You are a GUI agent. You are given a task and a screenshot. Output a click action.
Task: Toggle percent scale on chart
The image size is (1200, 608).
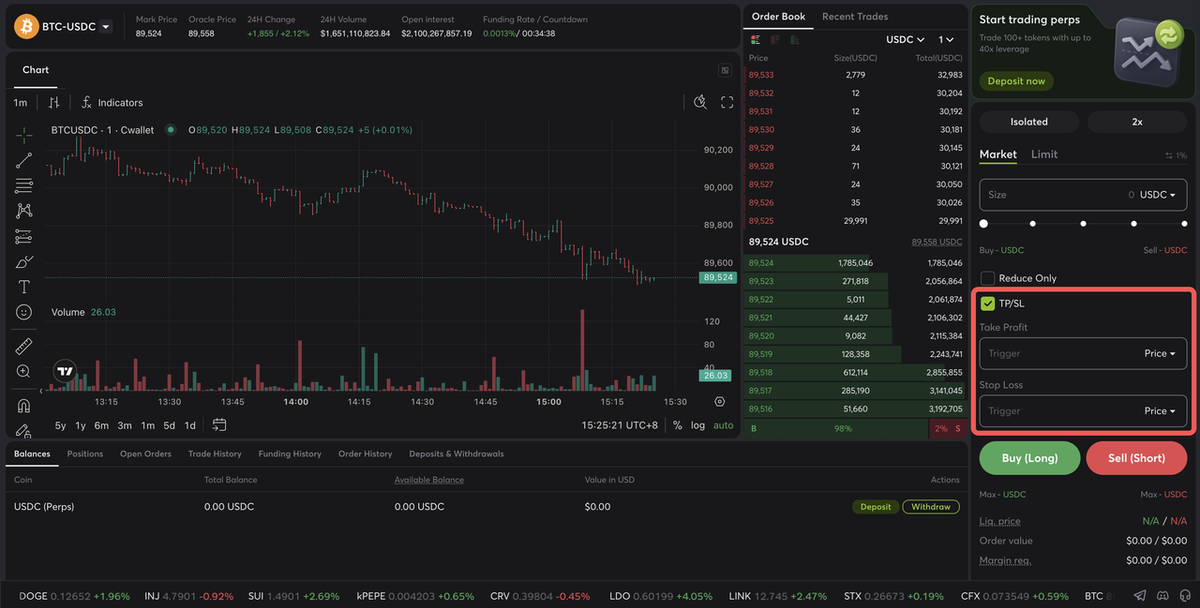[x=677, y=425]
